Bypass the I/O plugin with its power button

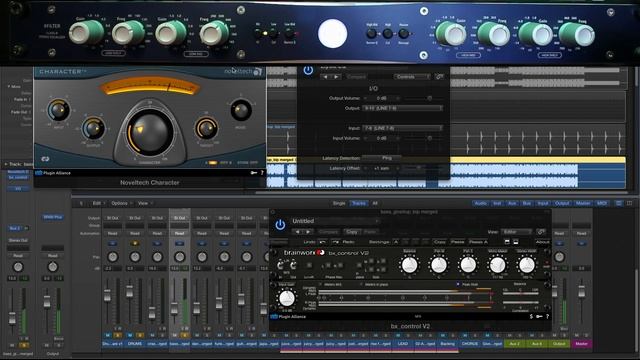coord(308,71)
